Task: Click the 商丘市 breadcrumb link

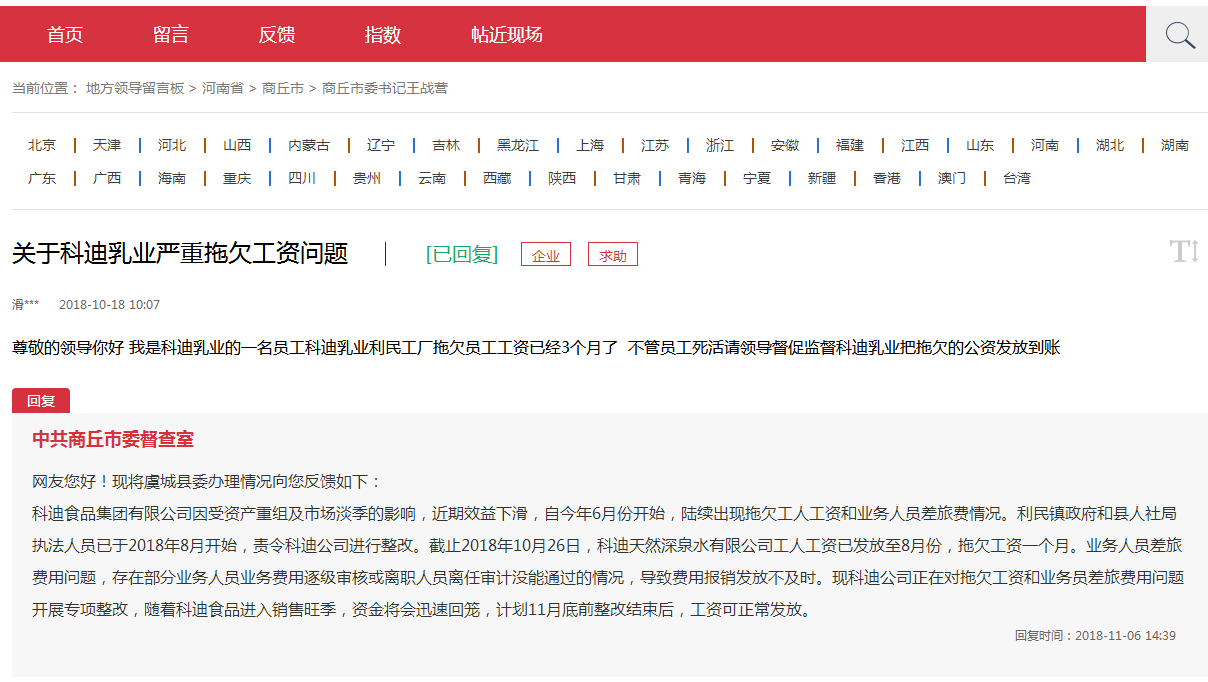Action: (x=283, y=88)
